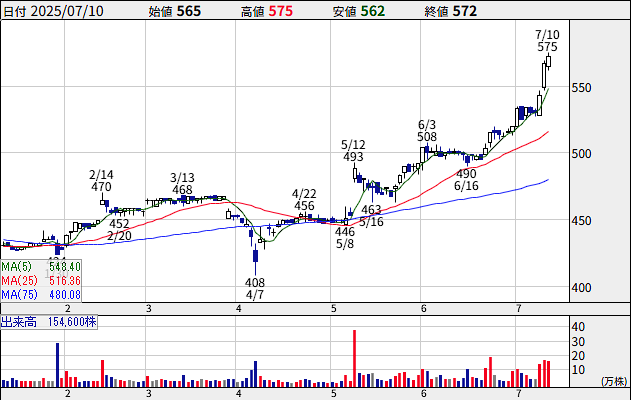This screenshot has width=631, height=400.
Task: Click the 7/10 575 high annotation
Action: [x=547, y=41]
